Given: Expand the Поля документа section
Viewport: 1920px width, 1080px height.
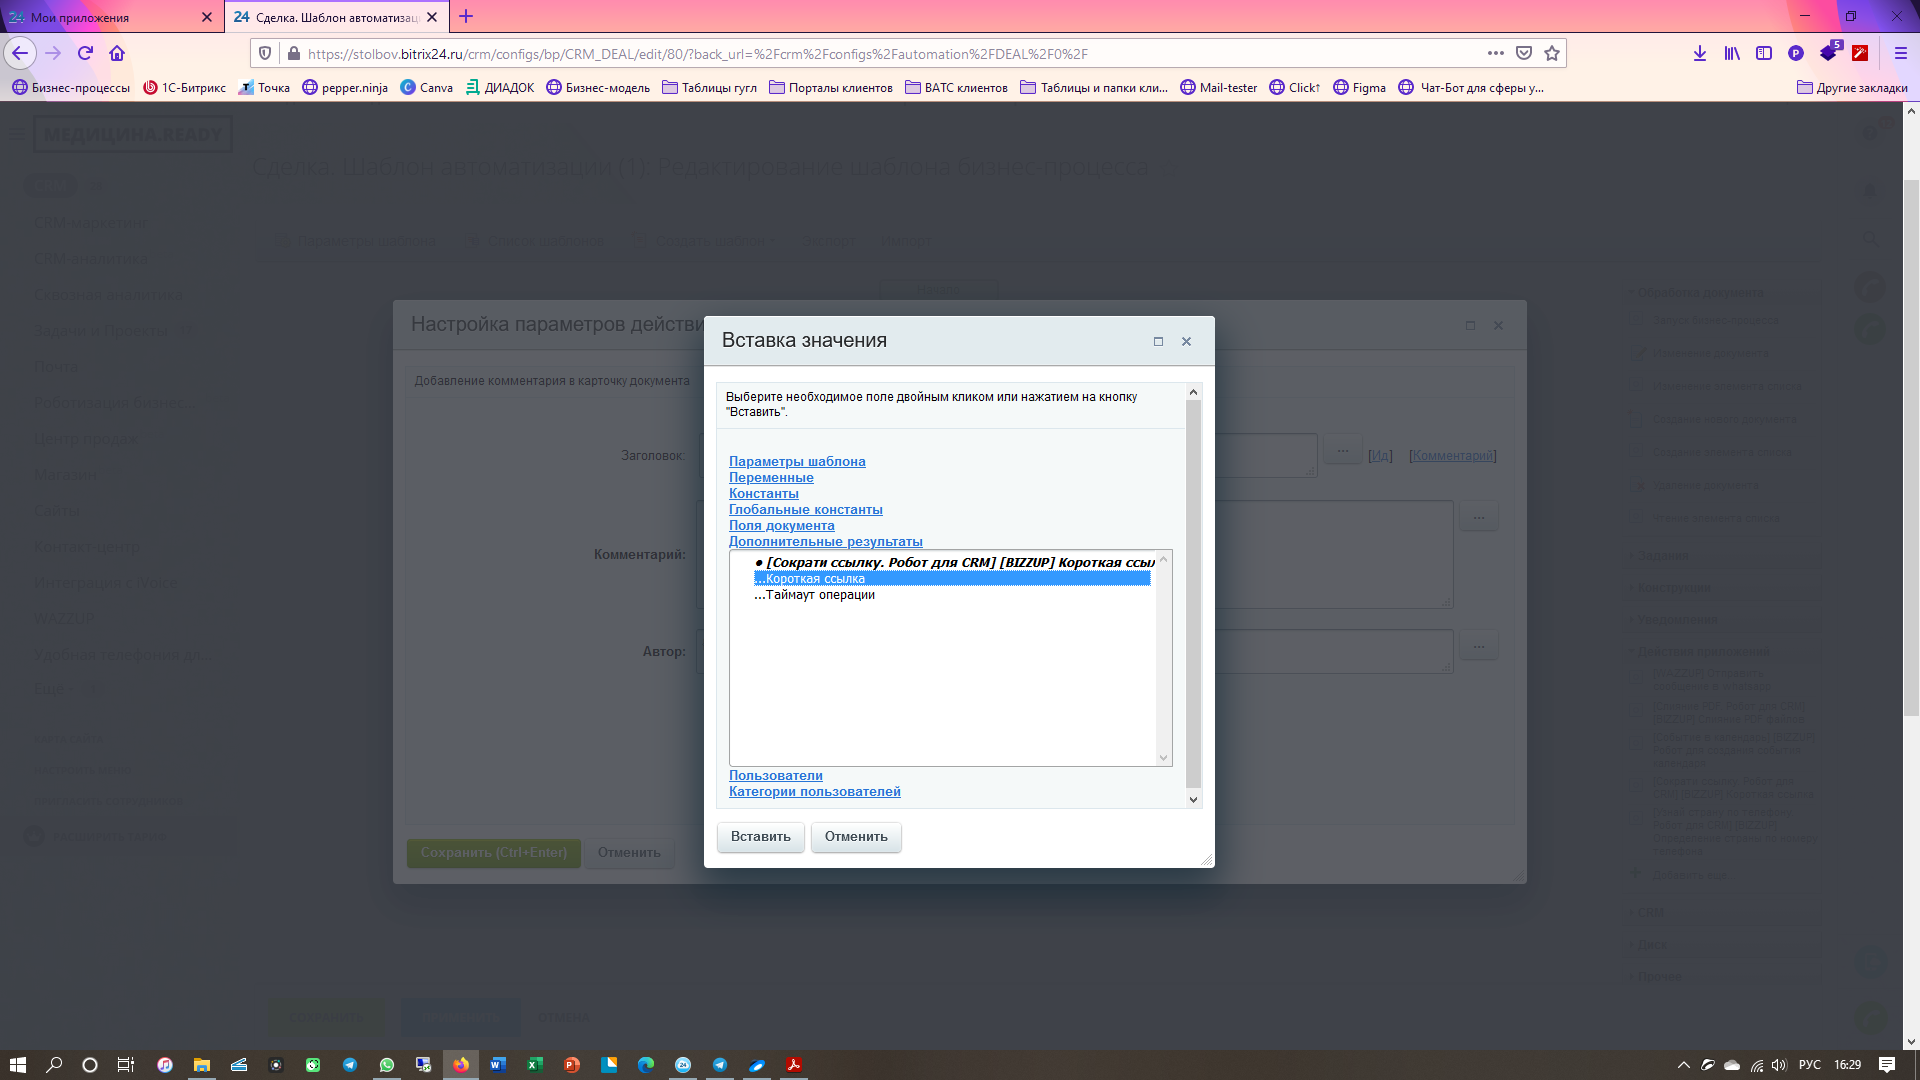Looking at the screenshot, I should click(x=781, y=525).
